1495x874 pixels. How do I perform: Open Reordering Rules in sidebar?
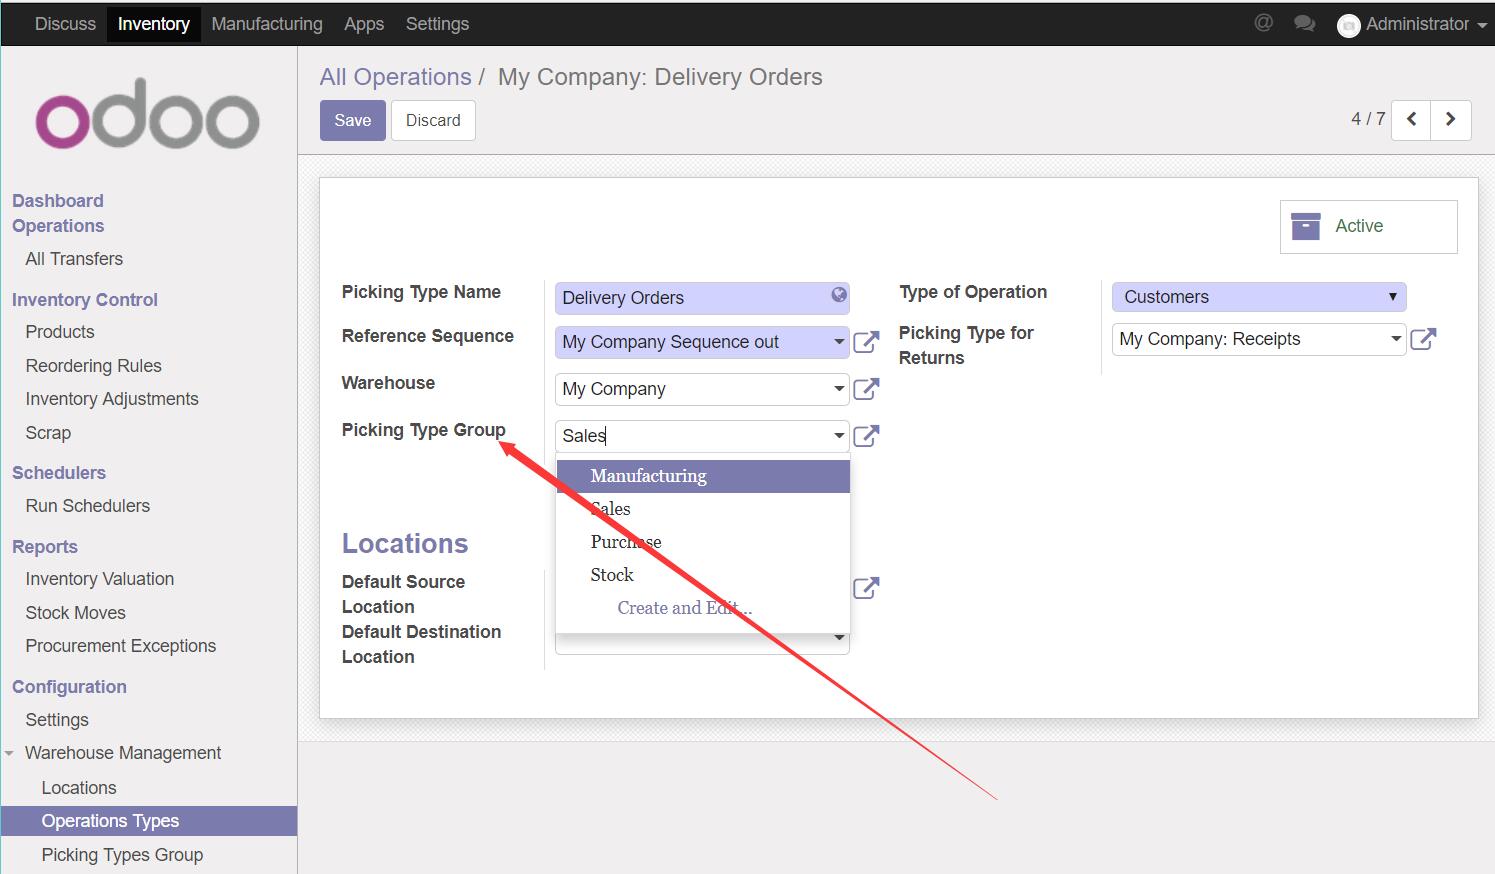(93, 366)
